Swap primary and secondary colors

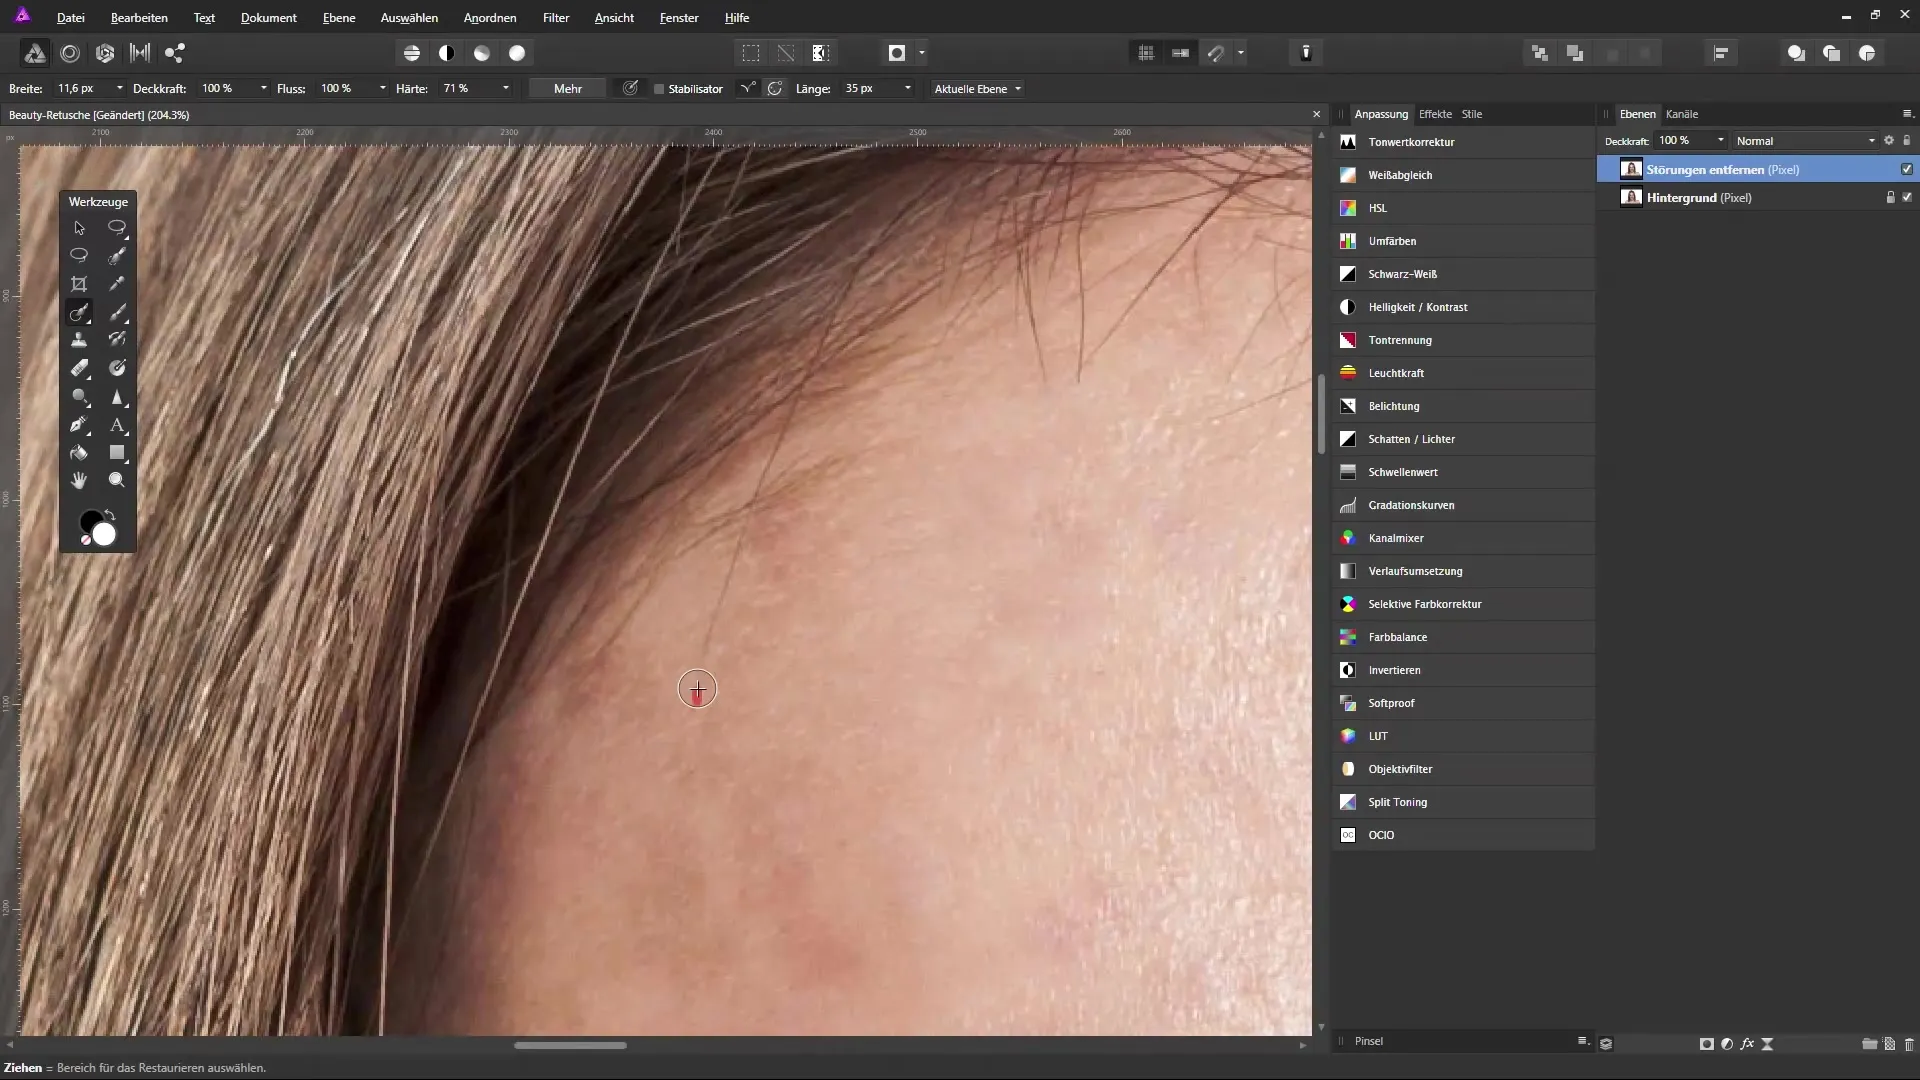[x=110, y=515]
